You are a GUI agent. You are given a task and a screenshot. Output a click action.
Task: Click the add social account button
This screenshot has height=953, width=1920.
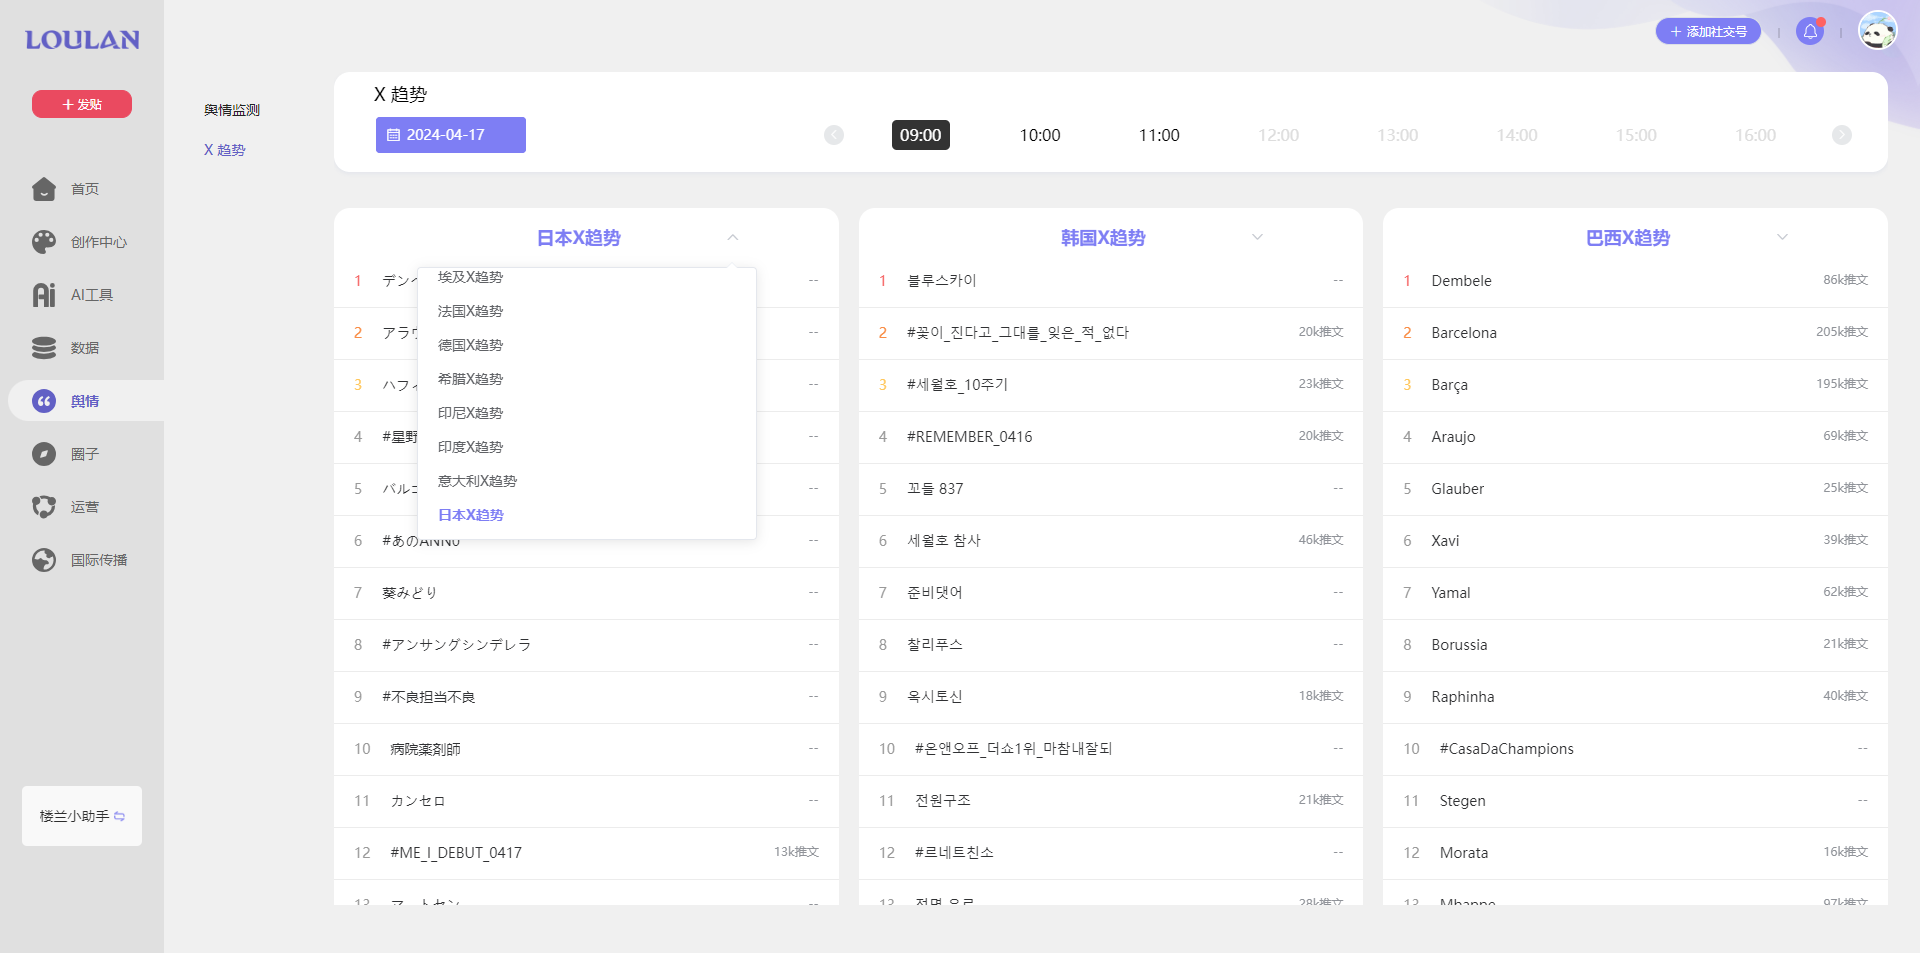(x=1708, y=32)
